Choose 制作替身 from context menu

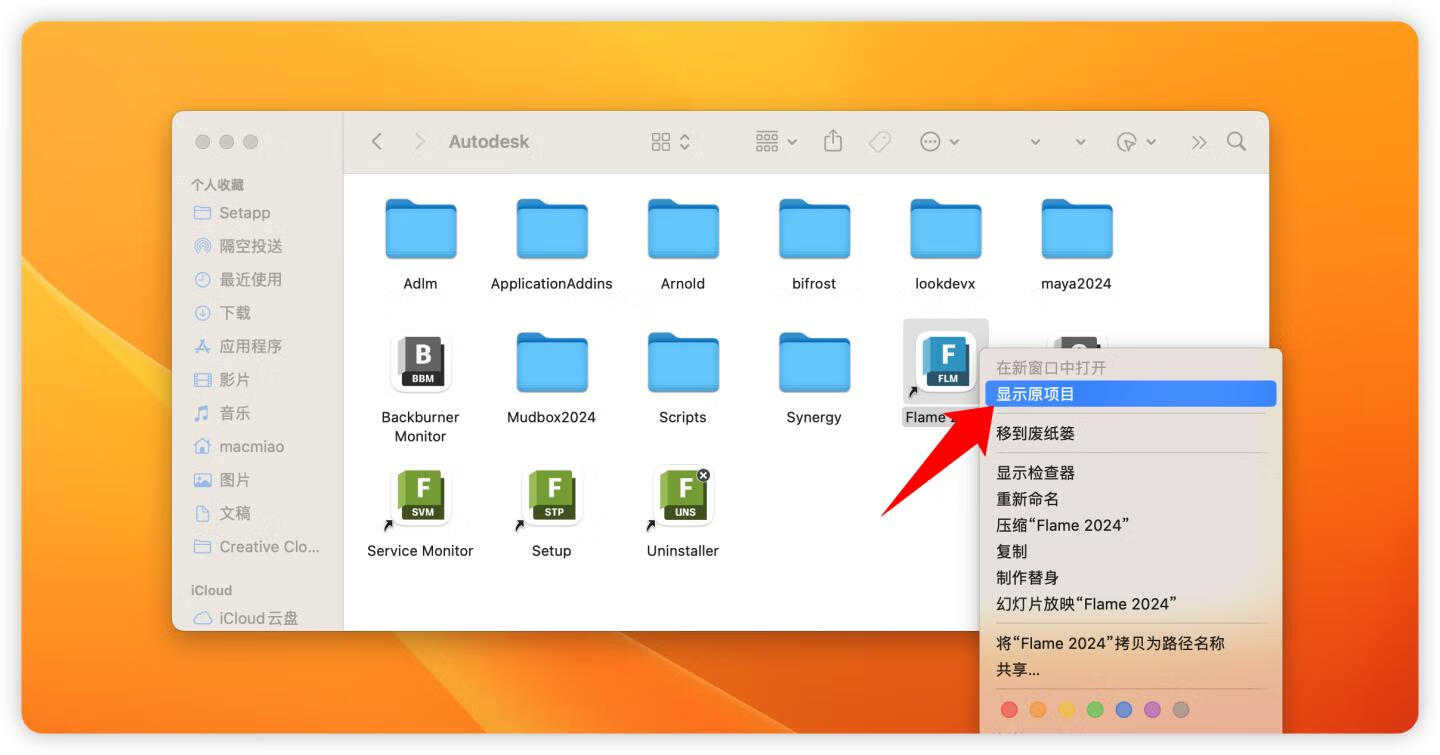click(x=1131, y=578)
